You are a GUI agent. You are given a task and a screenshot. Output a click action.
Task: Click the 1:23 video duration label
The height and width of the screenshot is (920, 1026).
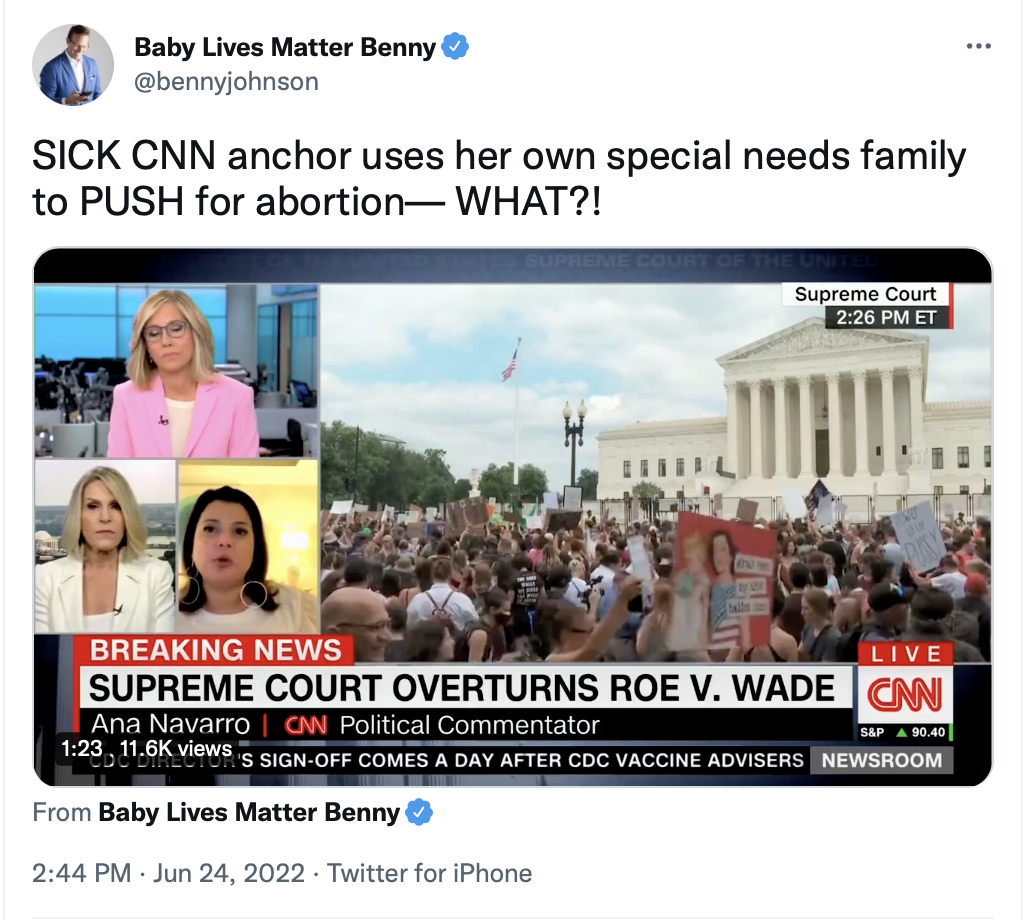pos(82,748)
